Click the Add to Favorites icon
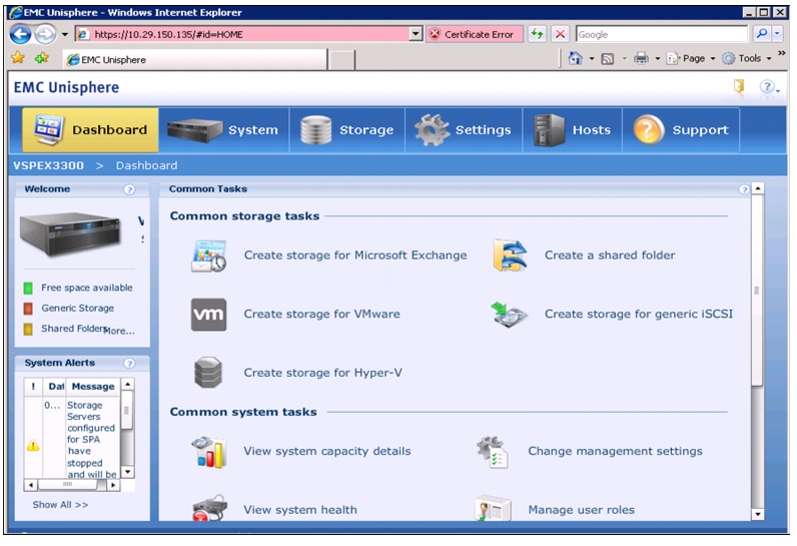797x546 pixels. [x=42, y=58]
